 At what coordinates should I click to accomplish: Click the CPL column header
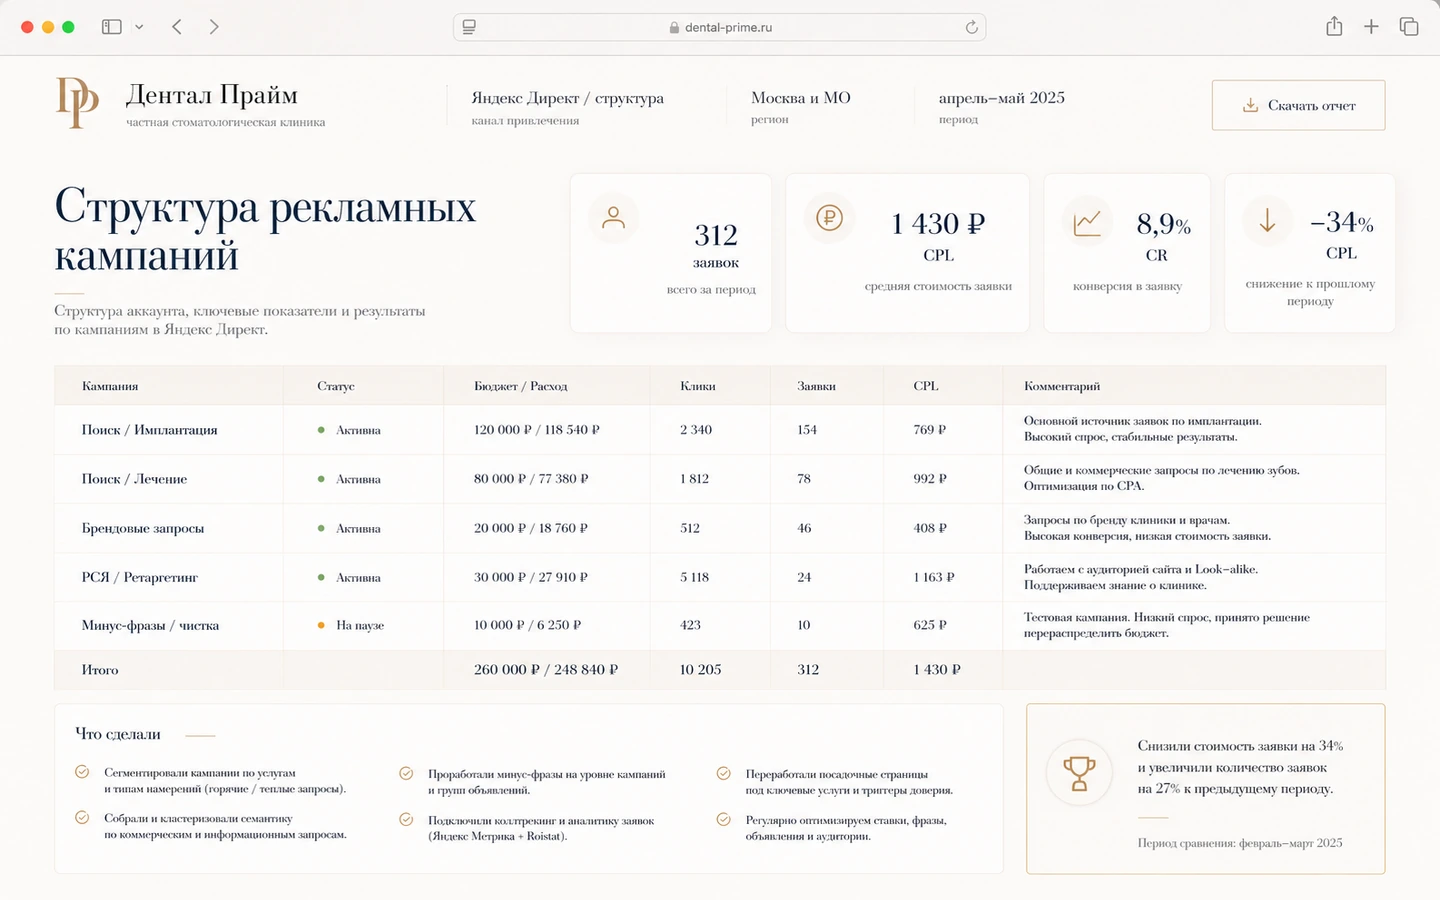pyautogui.click(x=926, y=386)
